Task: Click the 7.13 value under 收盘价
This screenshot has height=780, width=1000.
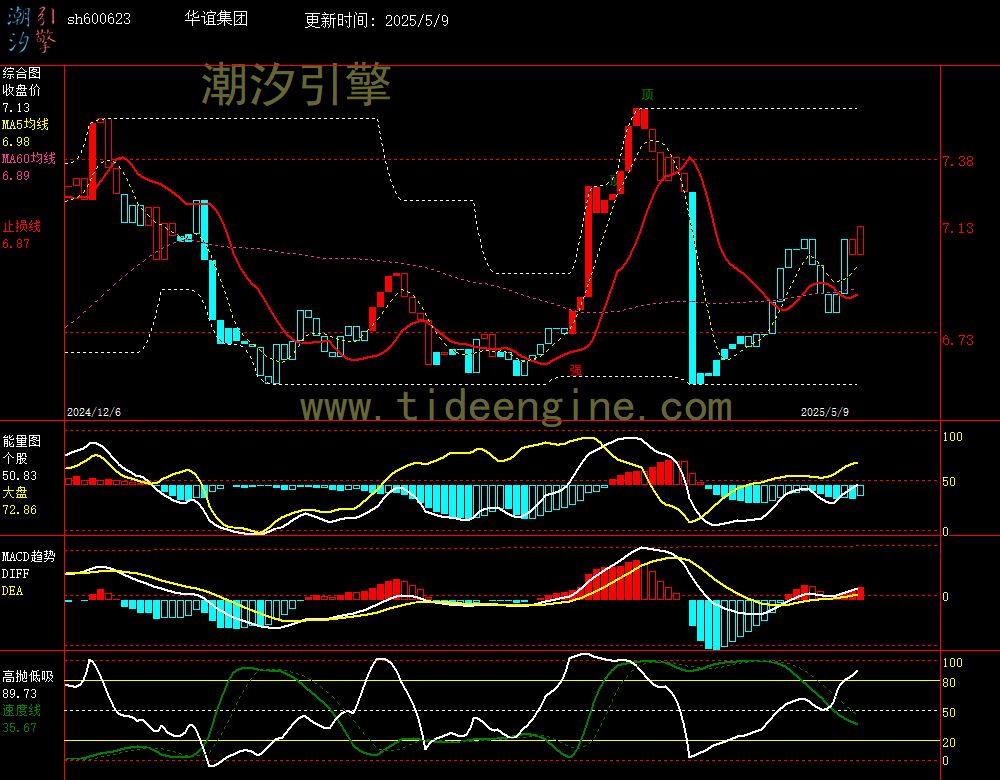Action: (16, 108)
